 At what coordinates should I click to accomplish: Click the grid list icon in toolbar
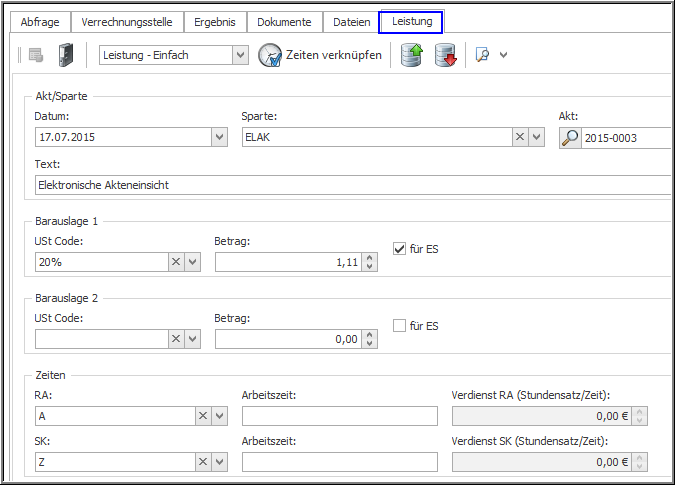(x=36, y=56)
